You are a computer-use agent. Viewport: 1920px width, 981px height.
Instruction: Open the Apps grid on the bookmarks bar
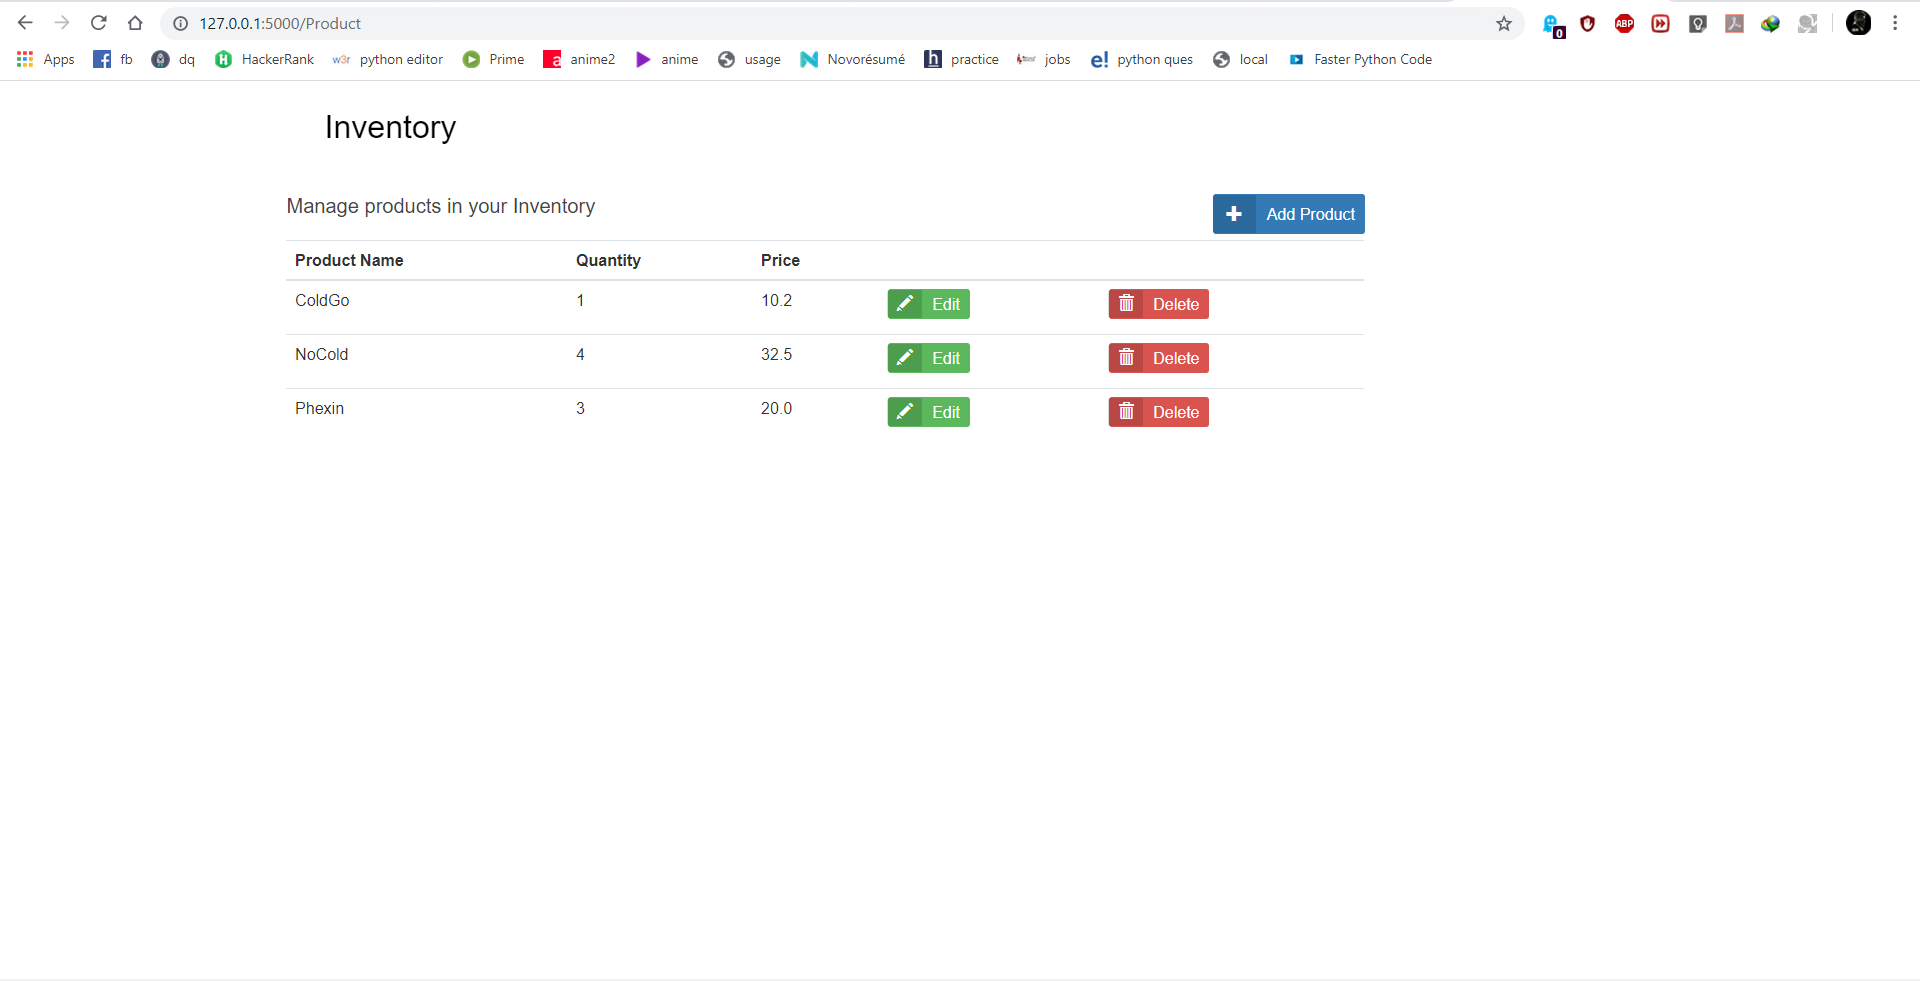24,59
